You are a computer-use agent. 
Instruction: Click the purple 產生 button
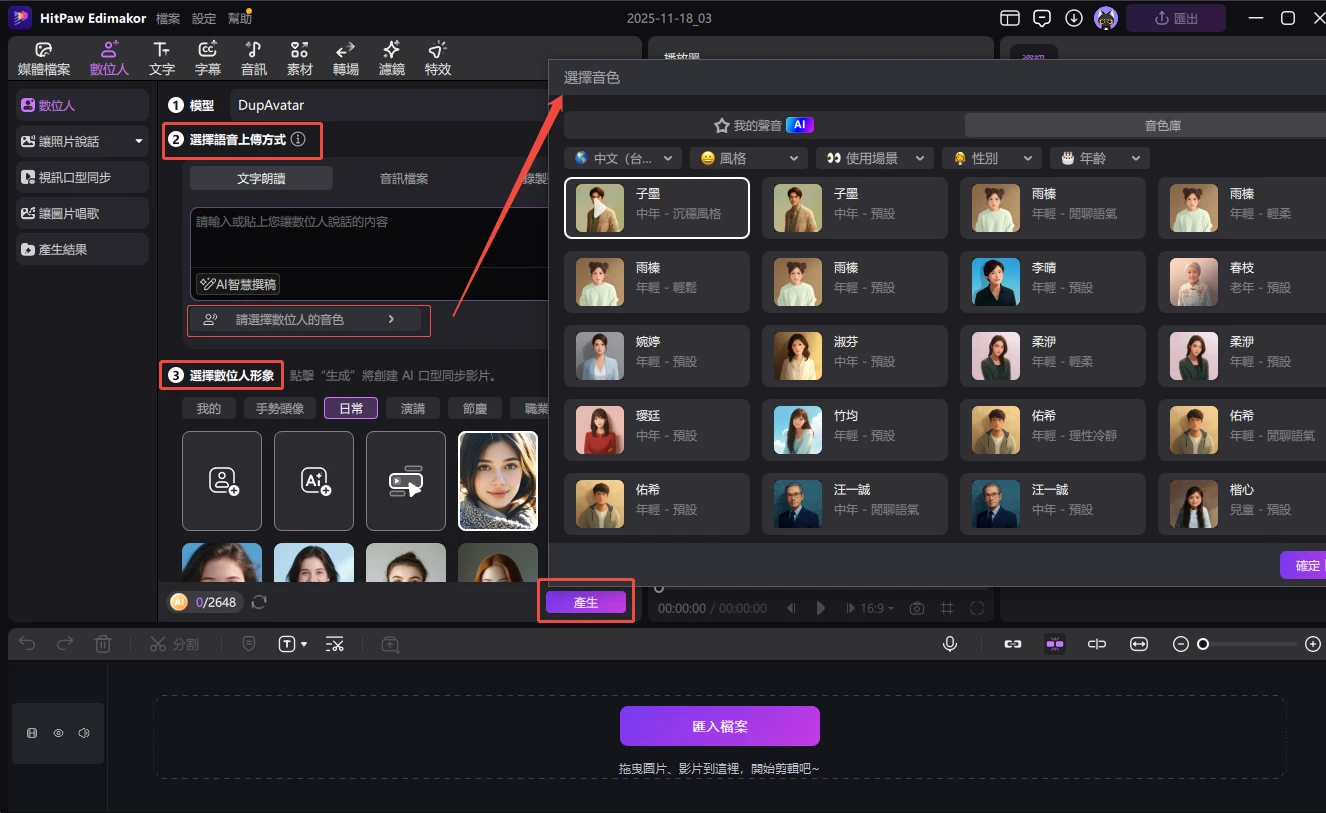point(586,602)
